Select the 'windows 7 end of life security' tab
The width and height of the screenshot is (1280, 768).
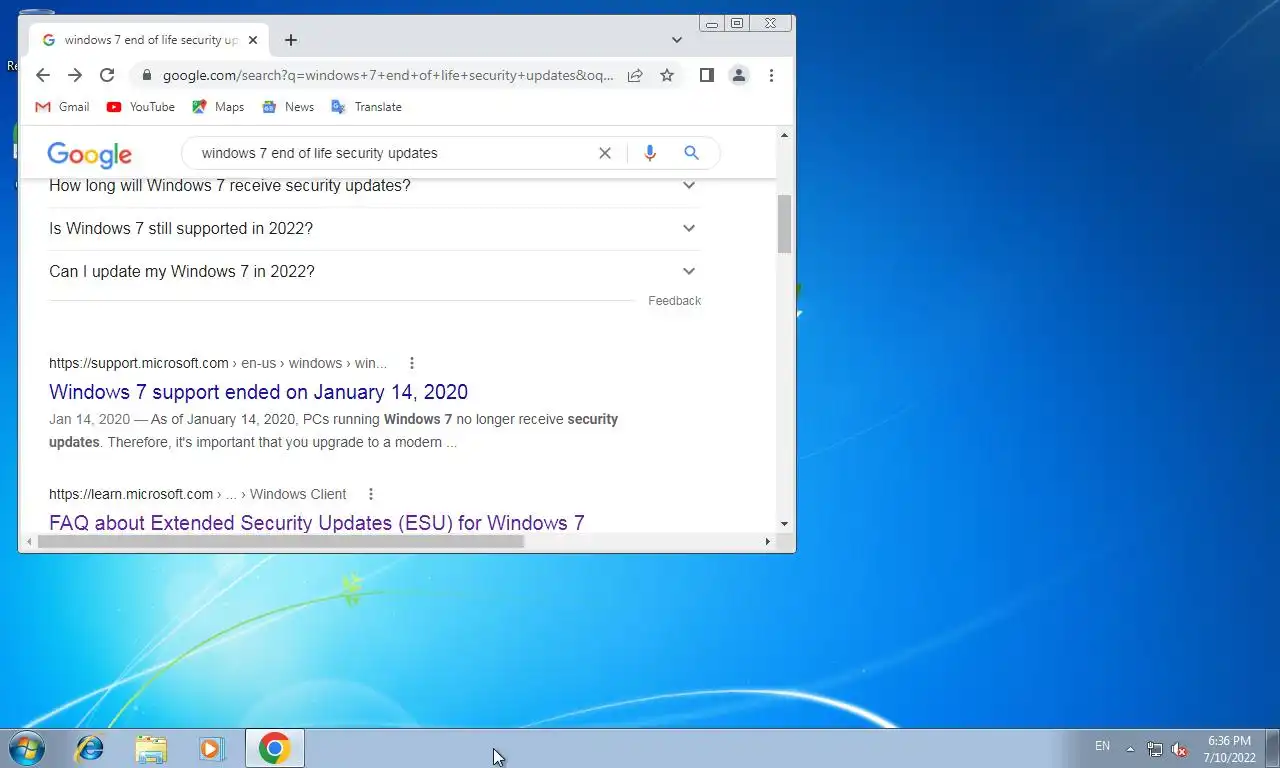pos(149,40)
